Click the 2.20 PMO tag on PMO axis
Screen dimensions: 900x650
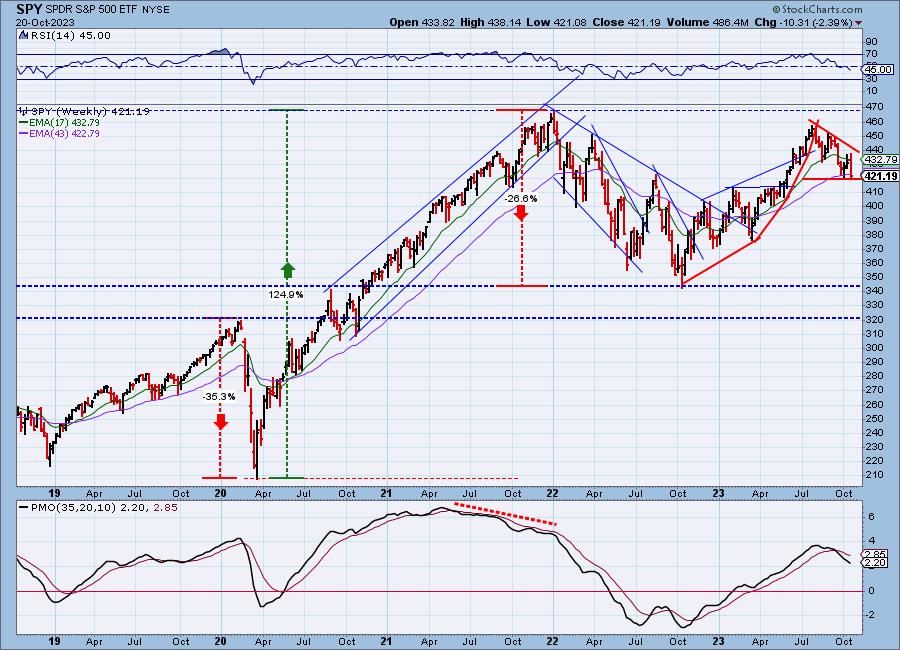[876, 563]
